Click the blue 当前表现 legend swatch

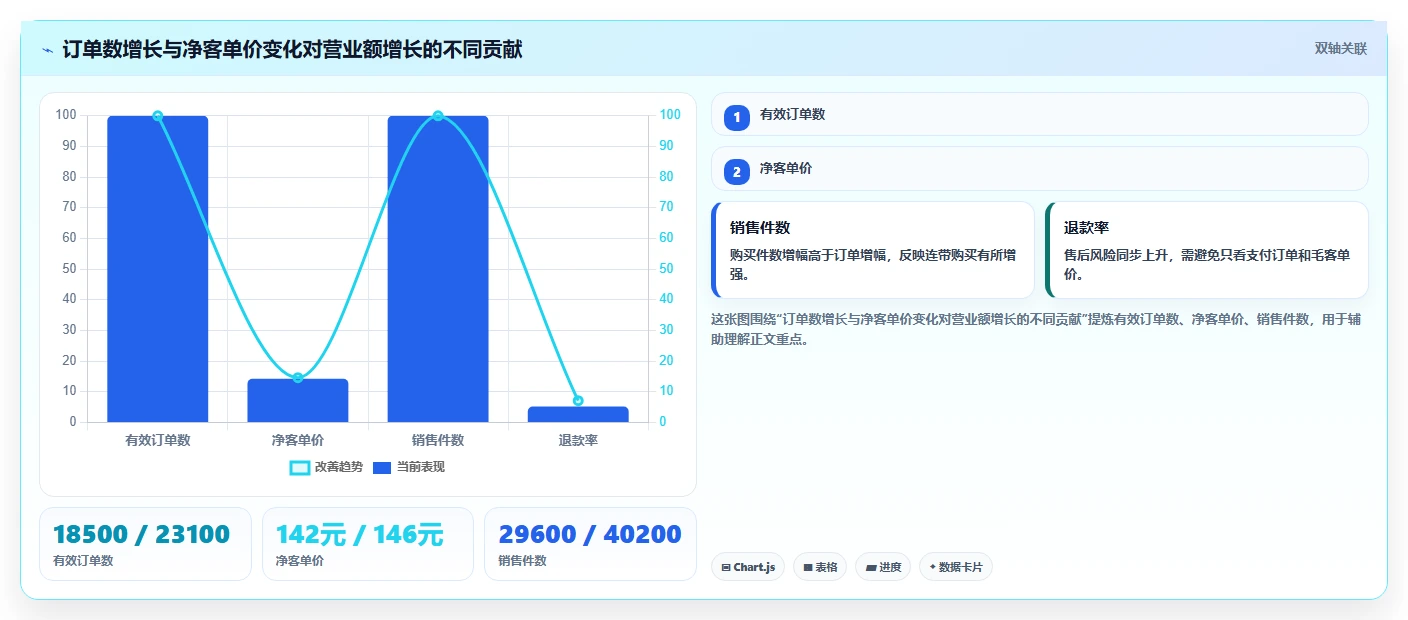(382, 468)
